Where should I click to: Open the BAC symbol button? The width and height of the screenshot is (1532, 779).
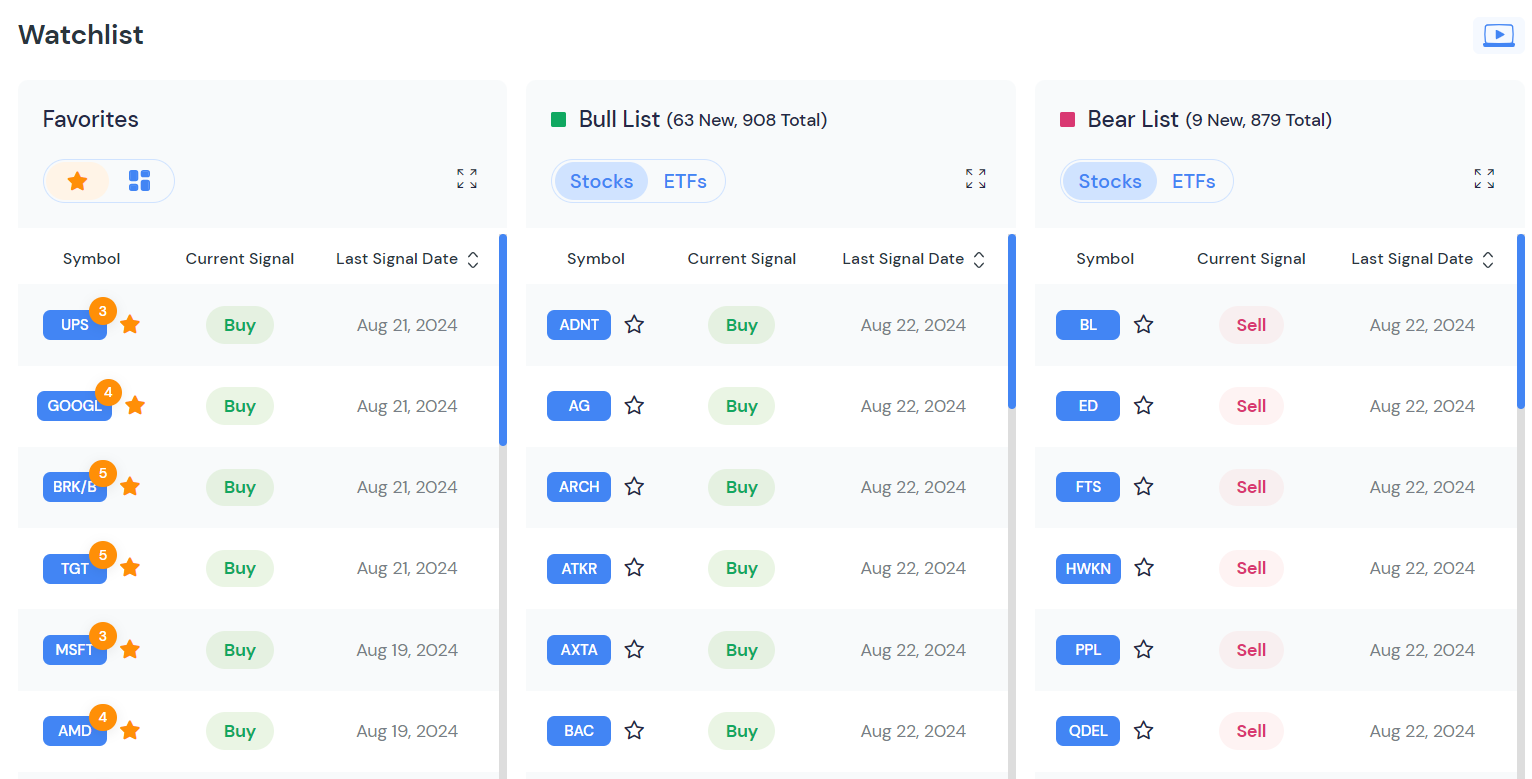(x=579, y=731)
